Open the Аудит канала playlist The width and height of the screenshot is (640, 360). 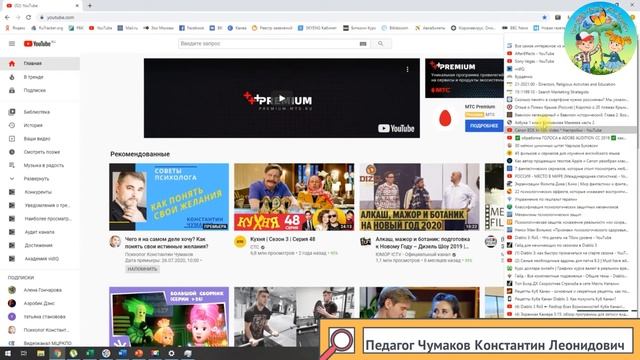(40, 232)
